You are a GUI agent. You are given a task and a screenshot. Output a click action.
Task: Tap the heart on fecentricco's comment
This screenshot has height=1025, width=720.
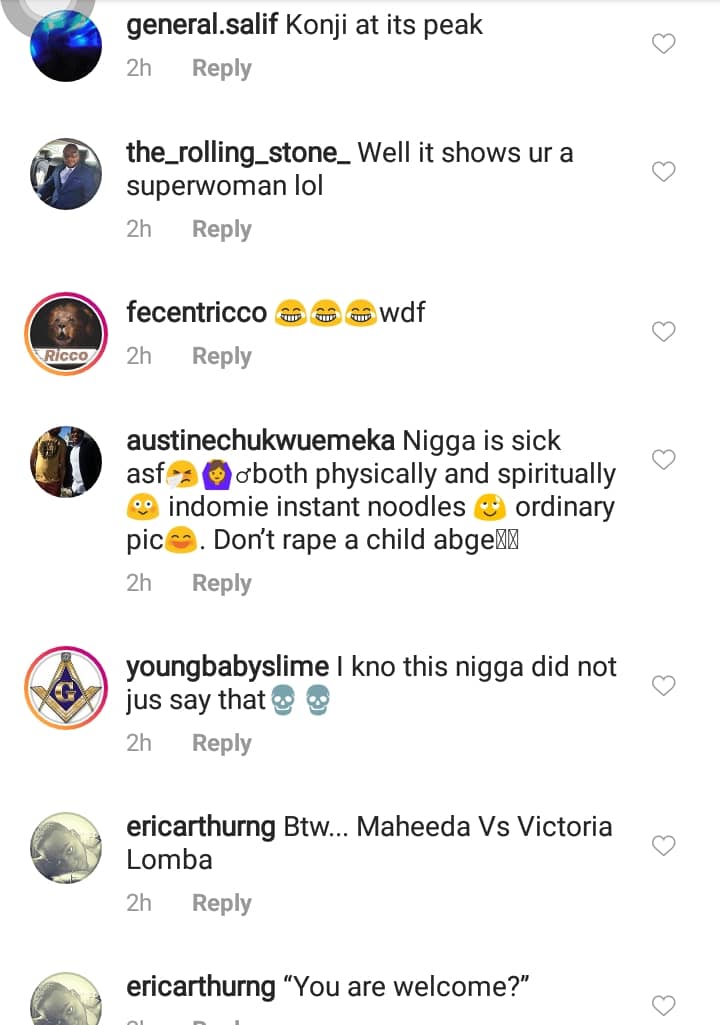coord(664,332)
